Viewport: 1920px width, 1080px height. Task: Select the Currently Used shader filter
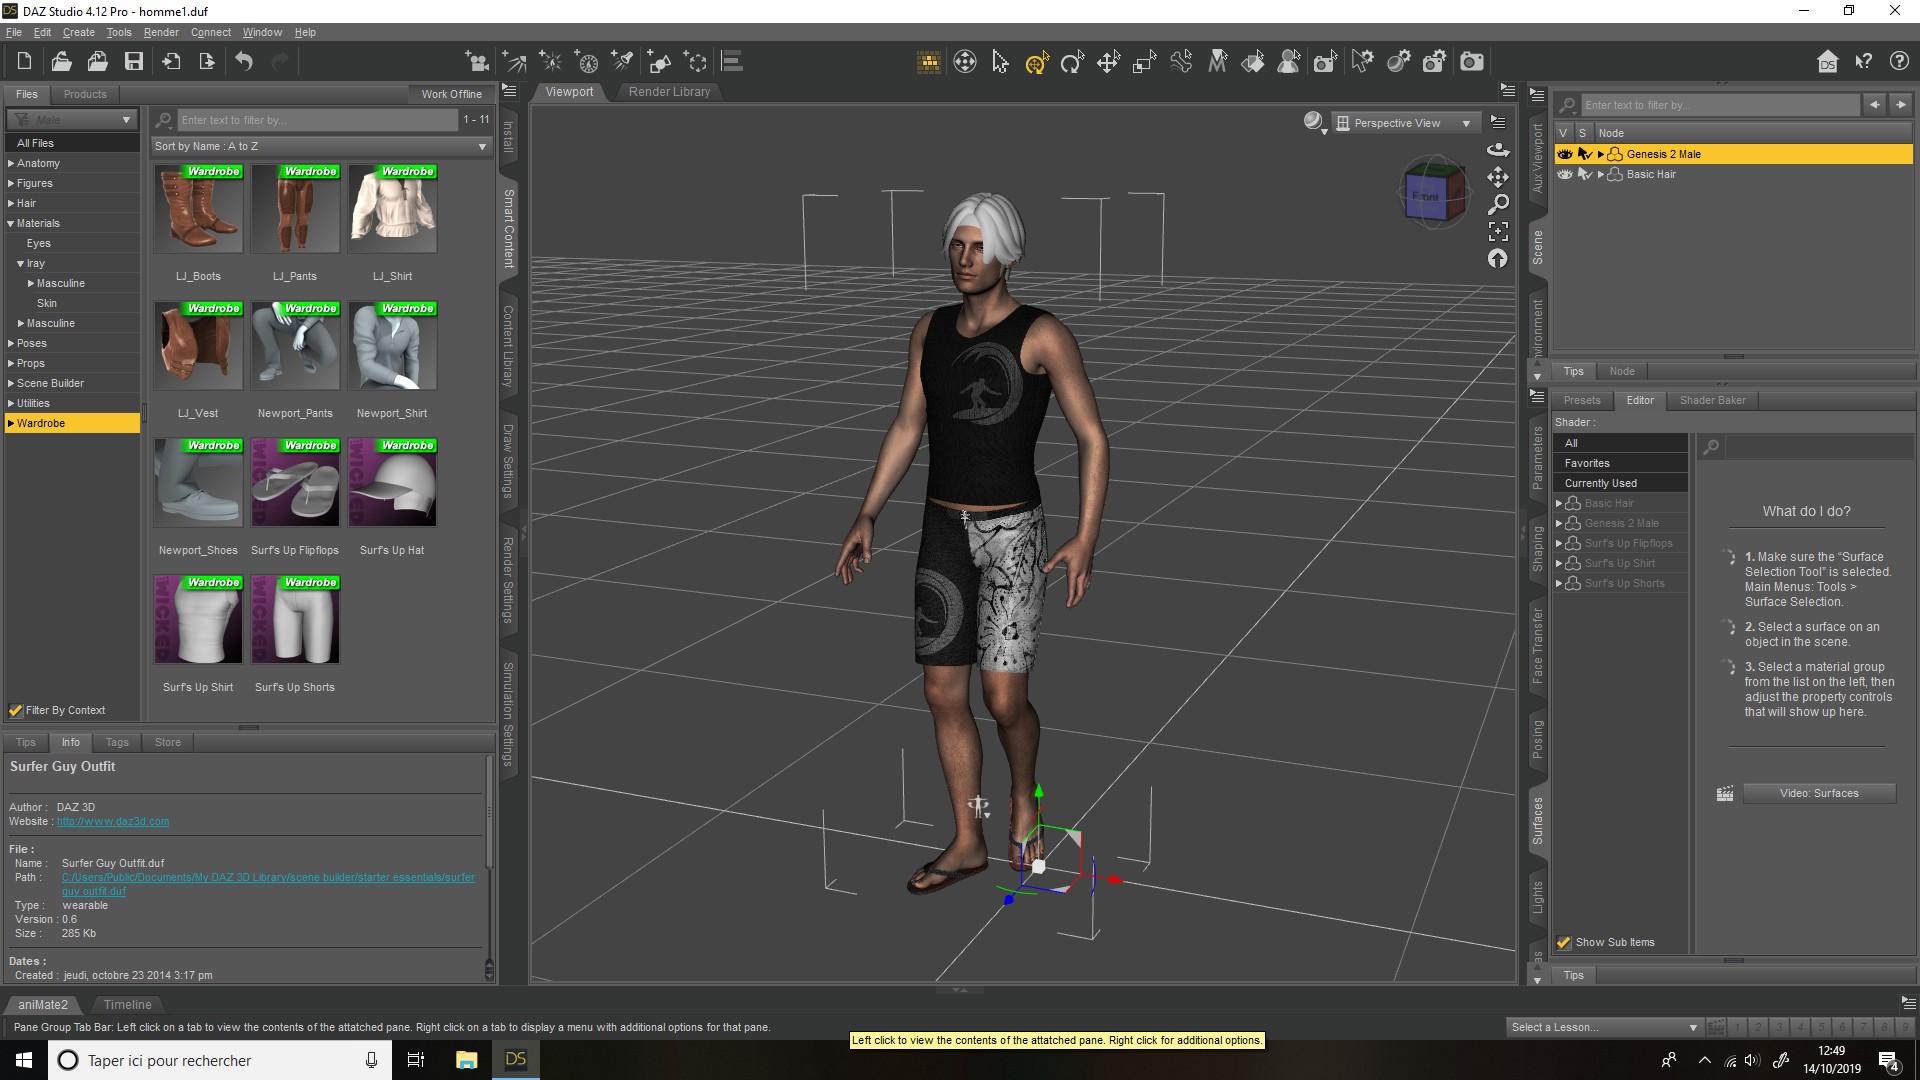click(x=1620, y=483)
